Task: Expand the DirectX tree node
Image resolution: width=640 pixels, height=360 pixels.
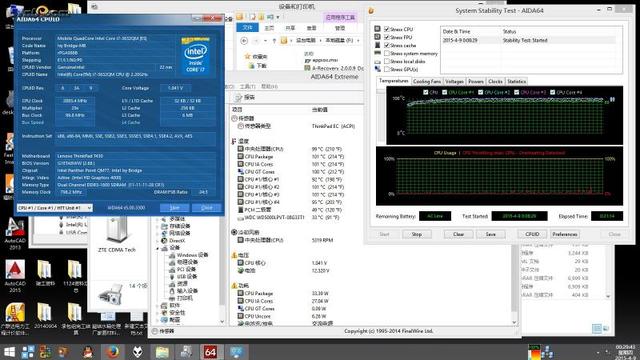Action: click(x=158, y=241)
